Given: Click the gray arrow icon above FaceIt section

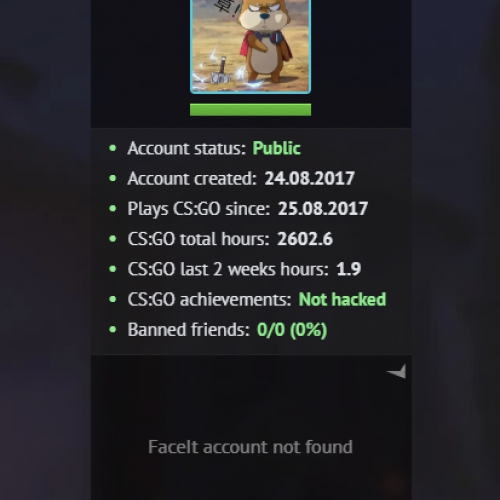Looking at the screenshot, I should [396, 371].
